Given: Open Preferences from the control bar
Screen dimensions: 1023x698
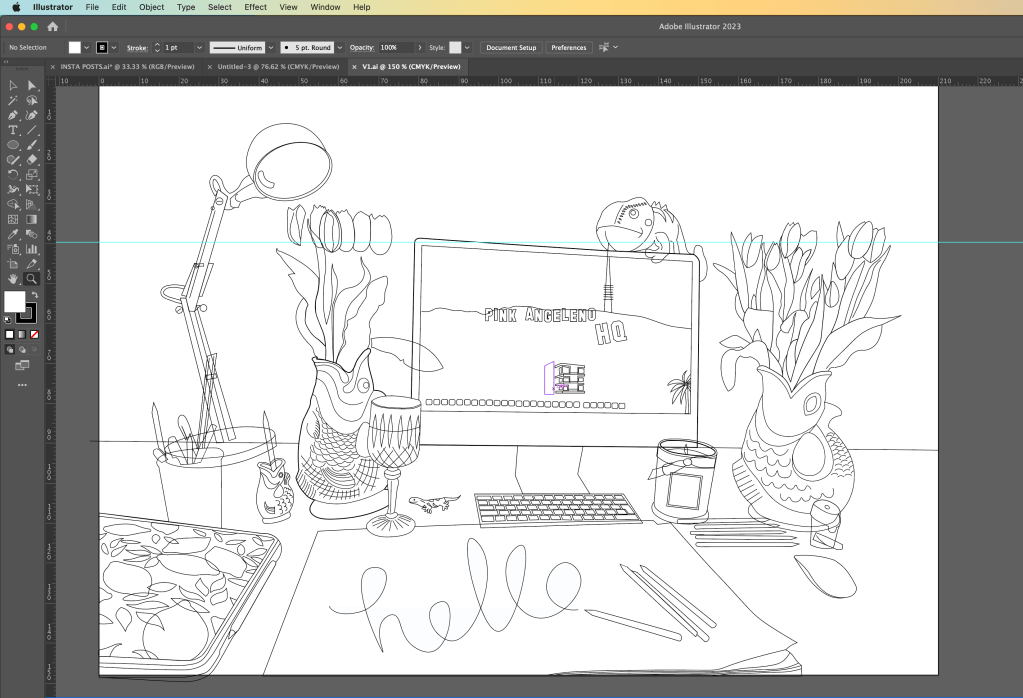Looking at the screenshot, I should (x=568, y=47).
